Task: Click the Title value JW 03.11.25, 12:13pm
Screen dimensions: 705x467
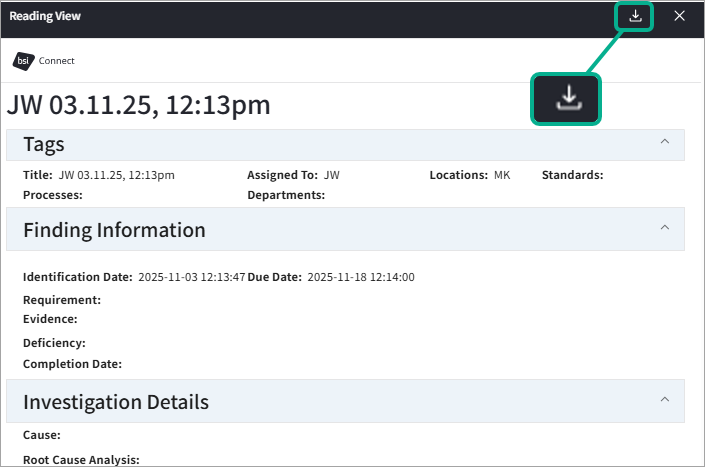Action: click(x=116, y=175)
